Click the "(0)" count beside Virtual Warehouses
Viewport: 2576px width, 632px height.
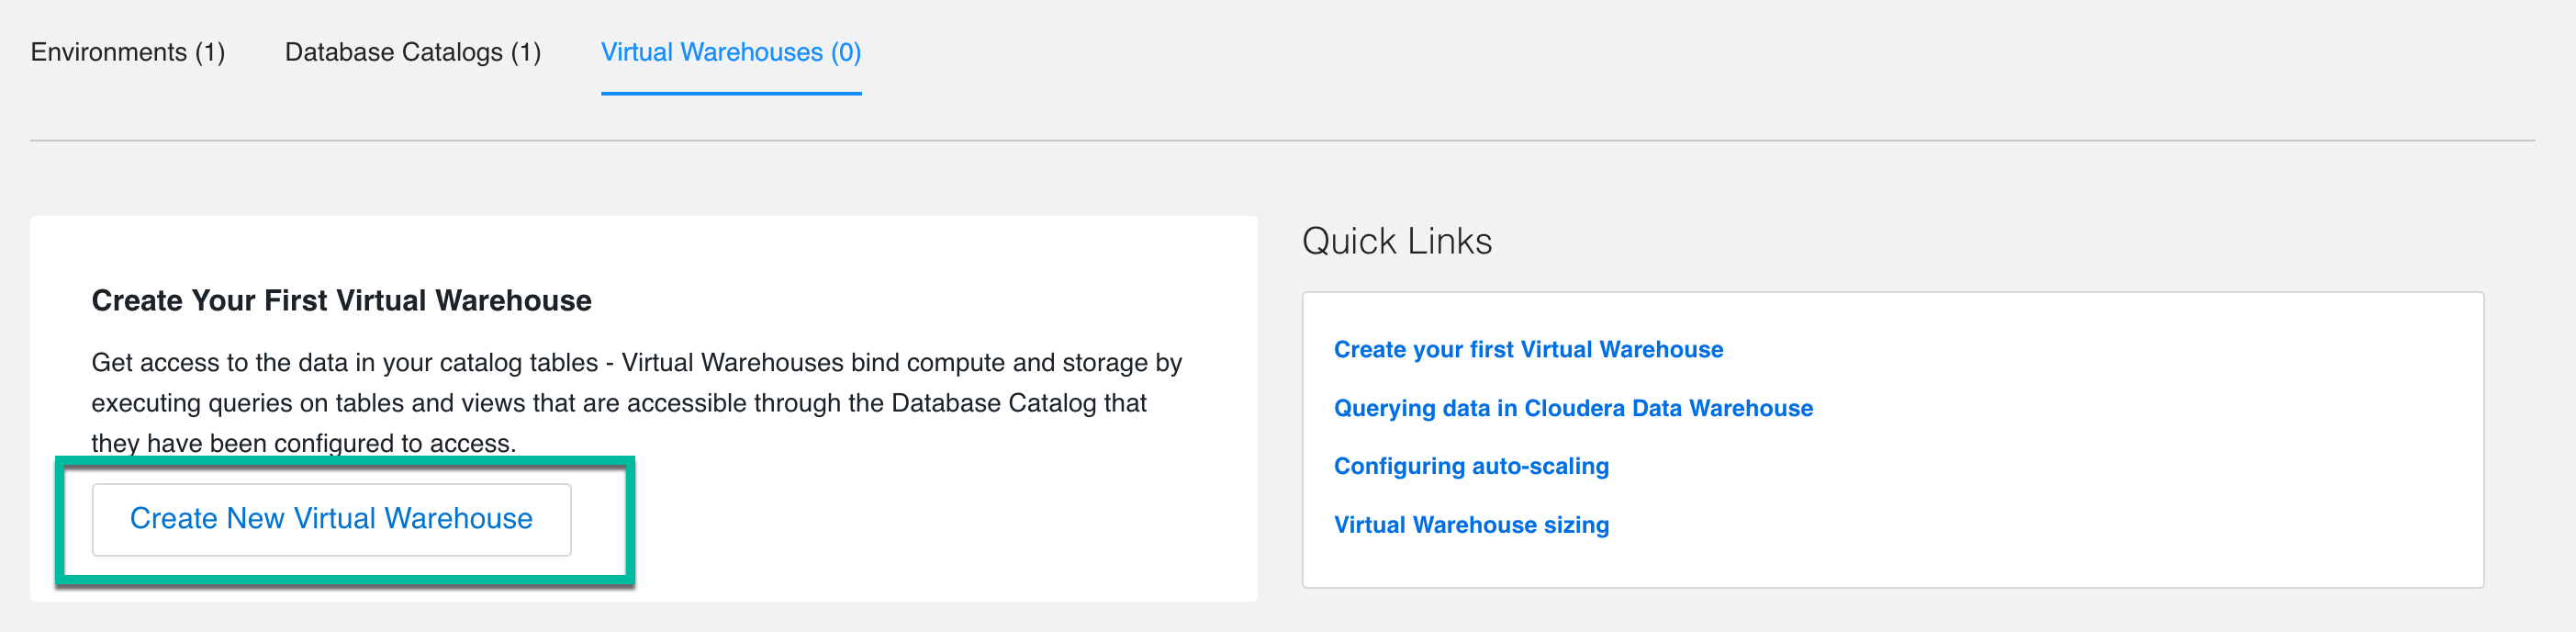point(846,52)
